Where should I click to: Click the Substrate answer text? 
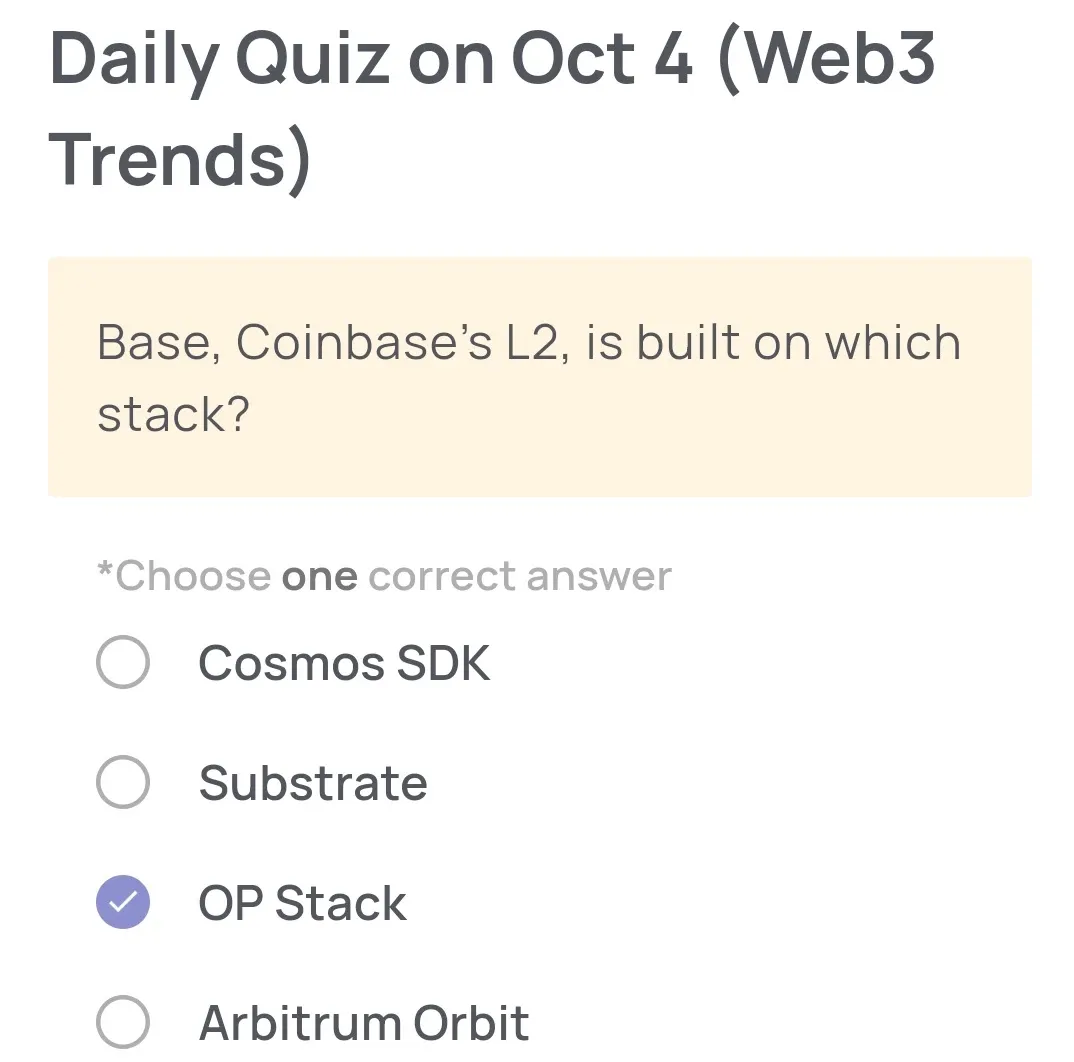312,783
